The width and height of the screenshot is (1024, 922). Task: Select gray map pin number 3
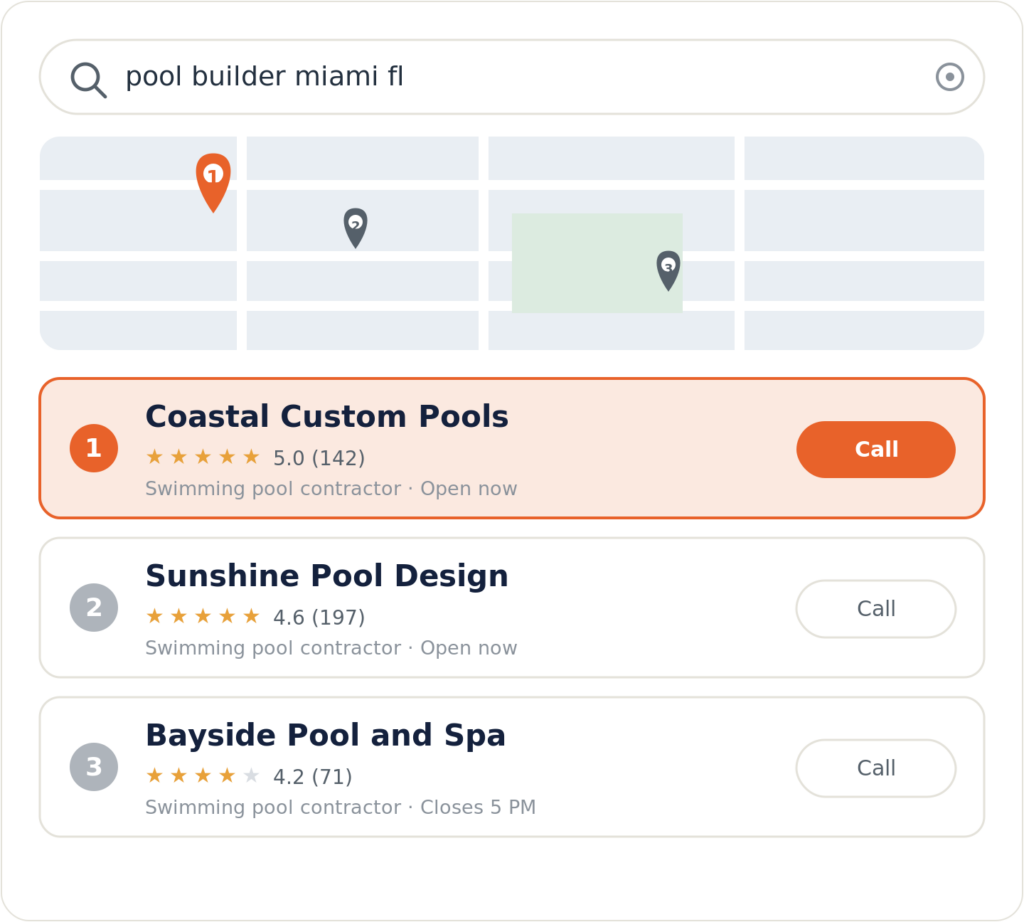click(x=668, y=270)
